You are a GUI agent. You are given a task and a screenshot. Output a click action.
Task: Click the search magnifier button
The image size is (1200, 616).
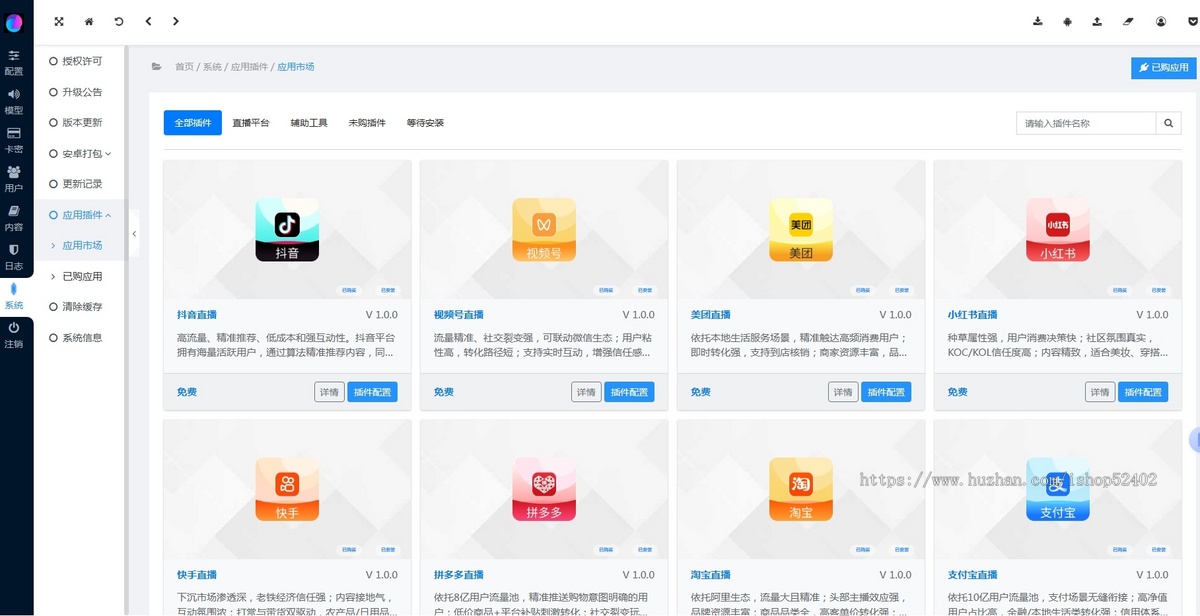(x=1169, y=124)
